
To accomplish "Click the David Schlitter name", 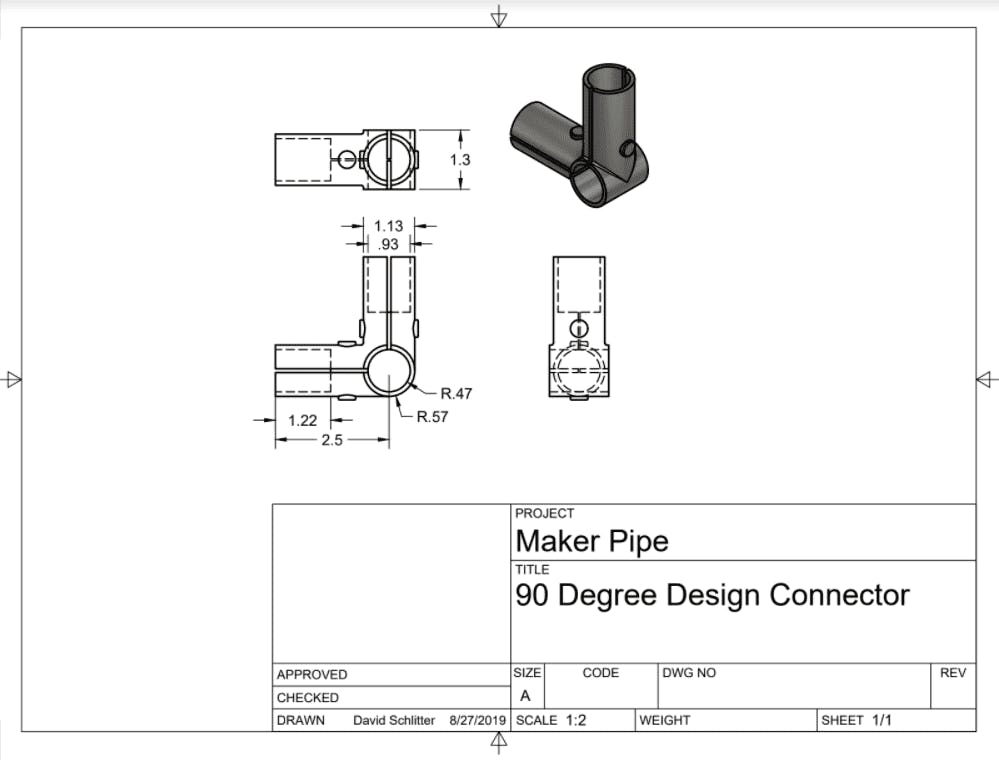I will tap(394, 721).
